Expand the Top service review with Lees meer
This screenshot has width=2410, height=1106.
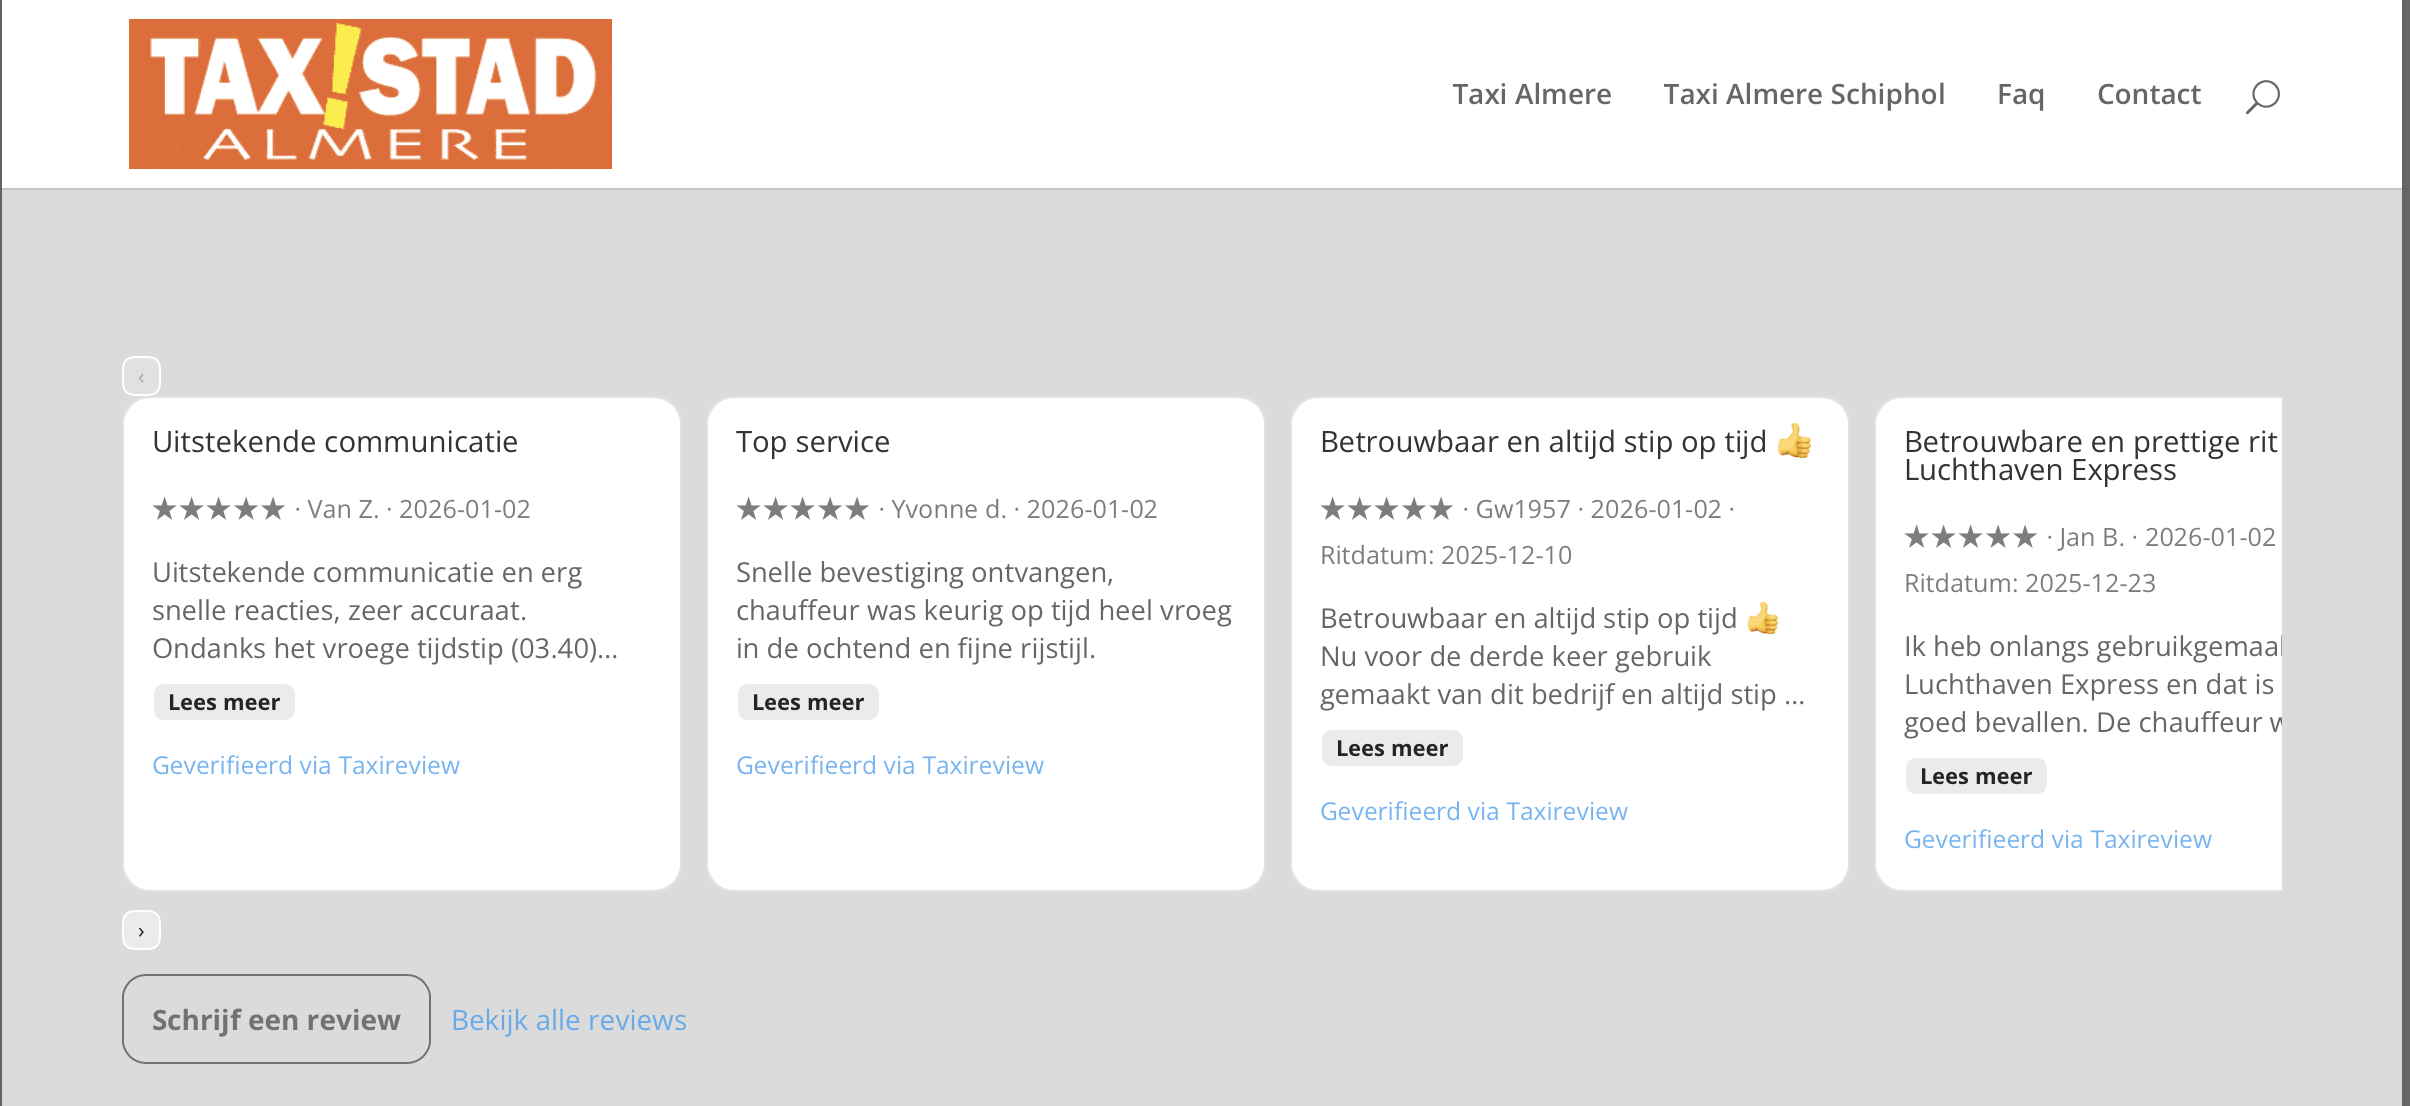click(807, 702)
